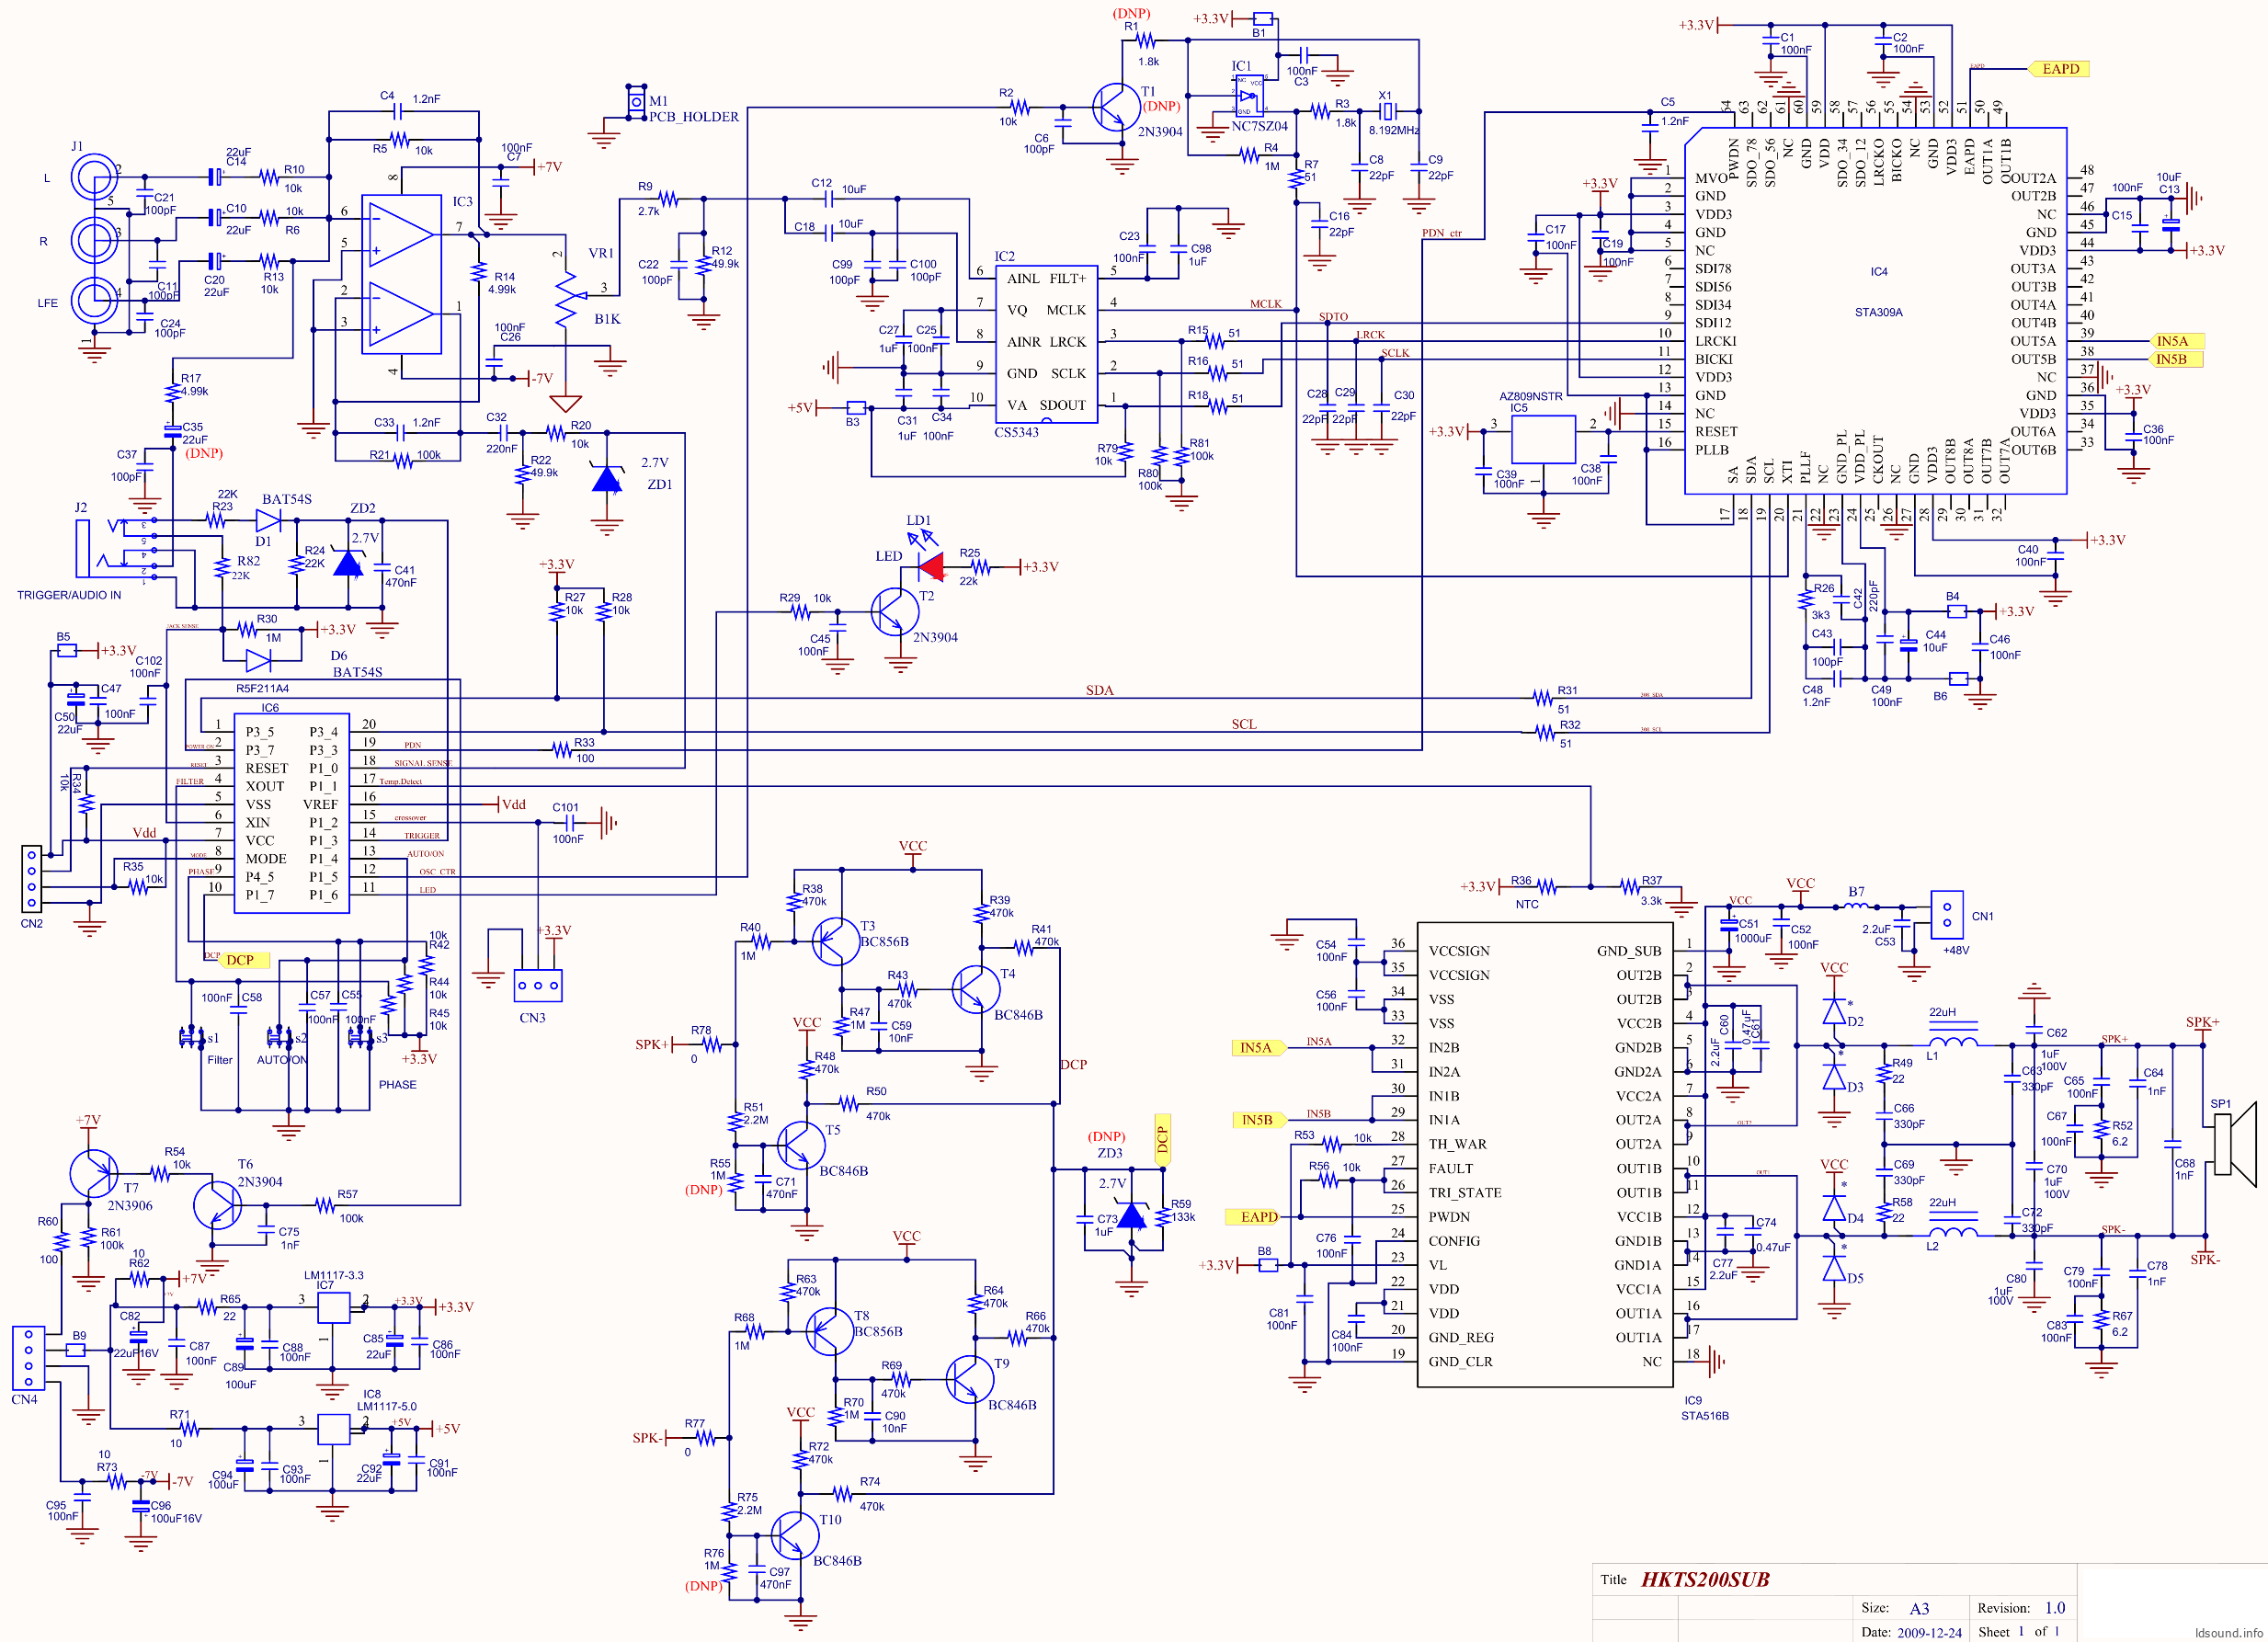
Task: Click the CN1 +48V power connector
Action: click(x=1946, y=914)
